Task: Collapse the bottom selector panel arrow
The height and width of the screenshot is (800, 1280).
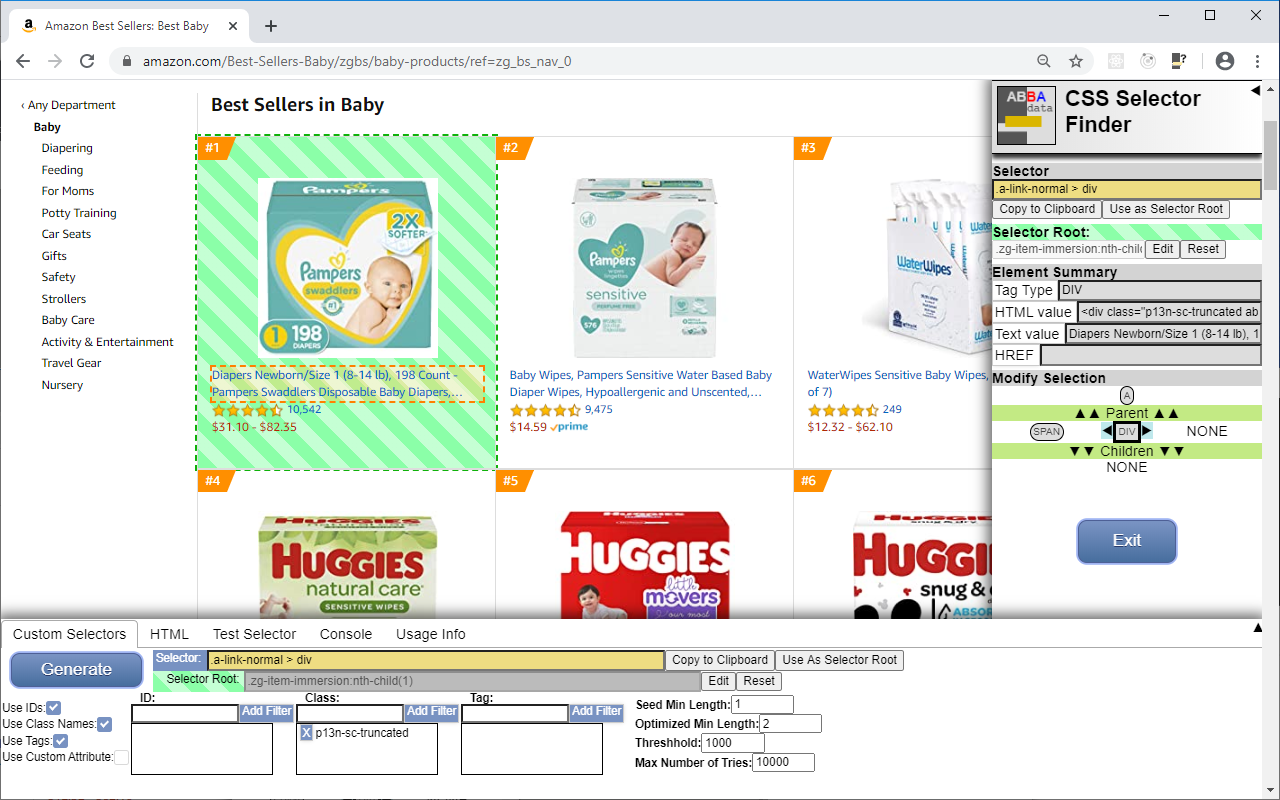Action: click(1258, 628)
